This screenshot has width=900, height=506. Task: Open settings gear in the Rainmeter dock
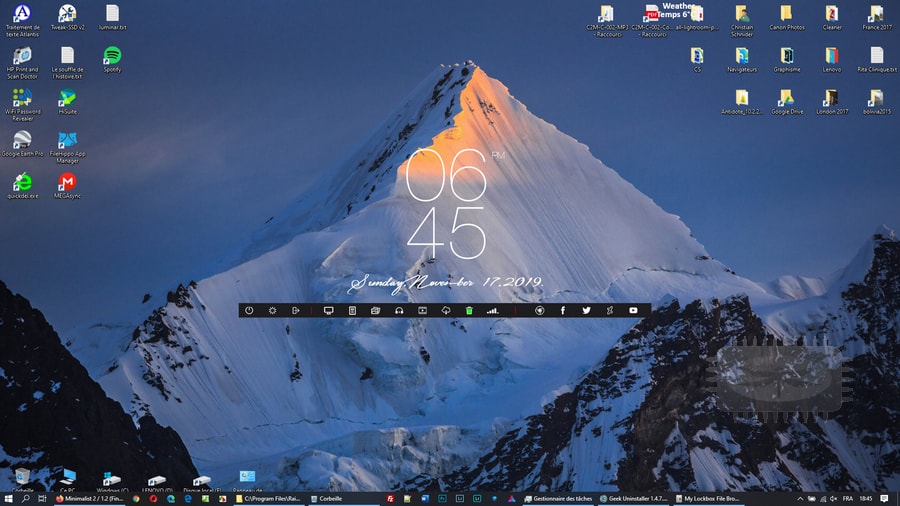pyautogui.click(x=273, y=310)
